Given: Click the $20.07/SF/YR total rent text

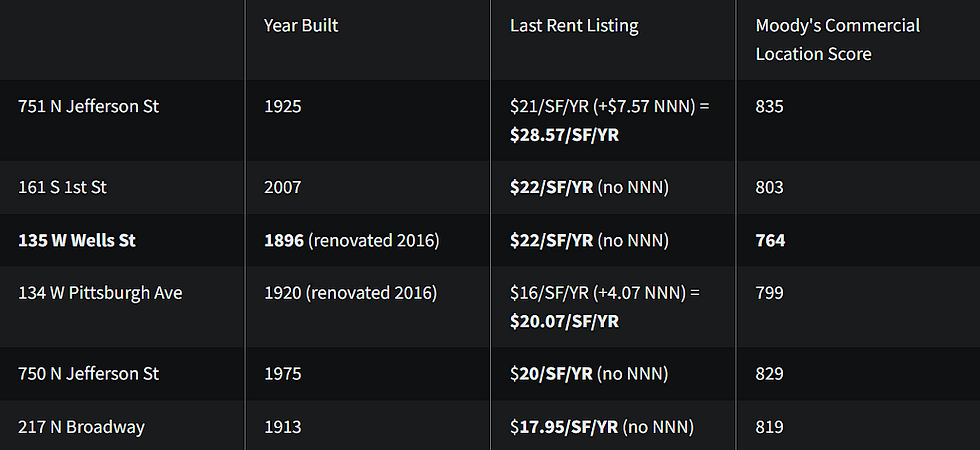Looking at the screenshot, I should tap(564, 321).
